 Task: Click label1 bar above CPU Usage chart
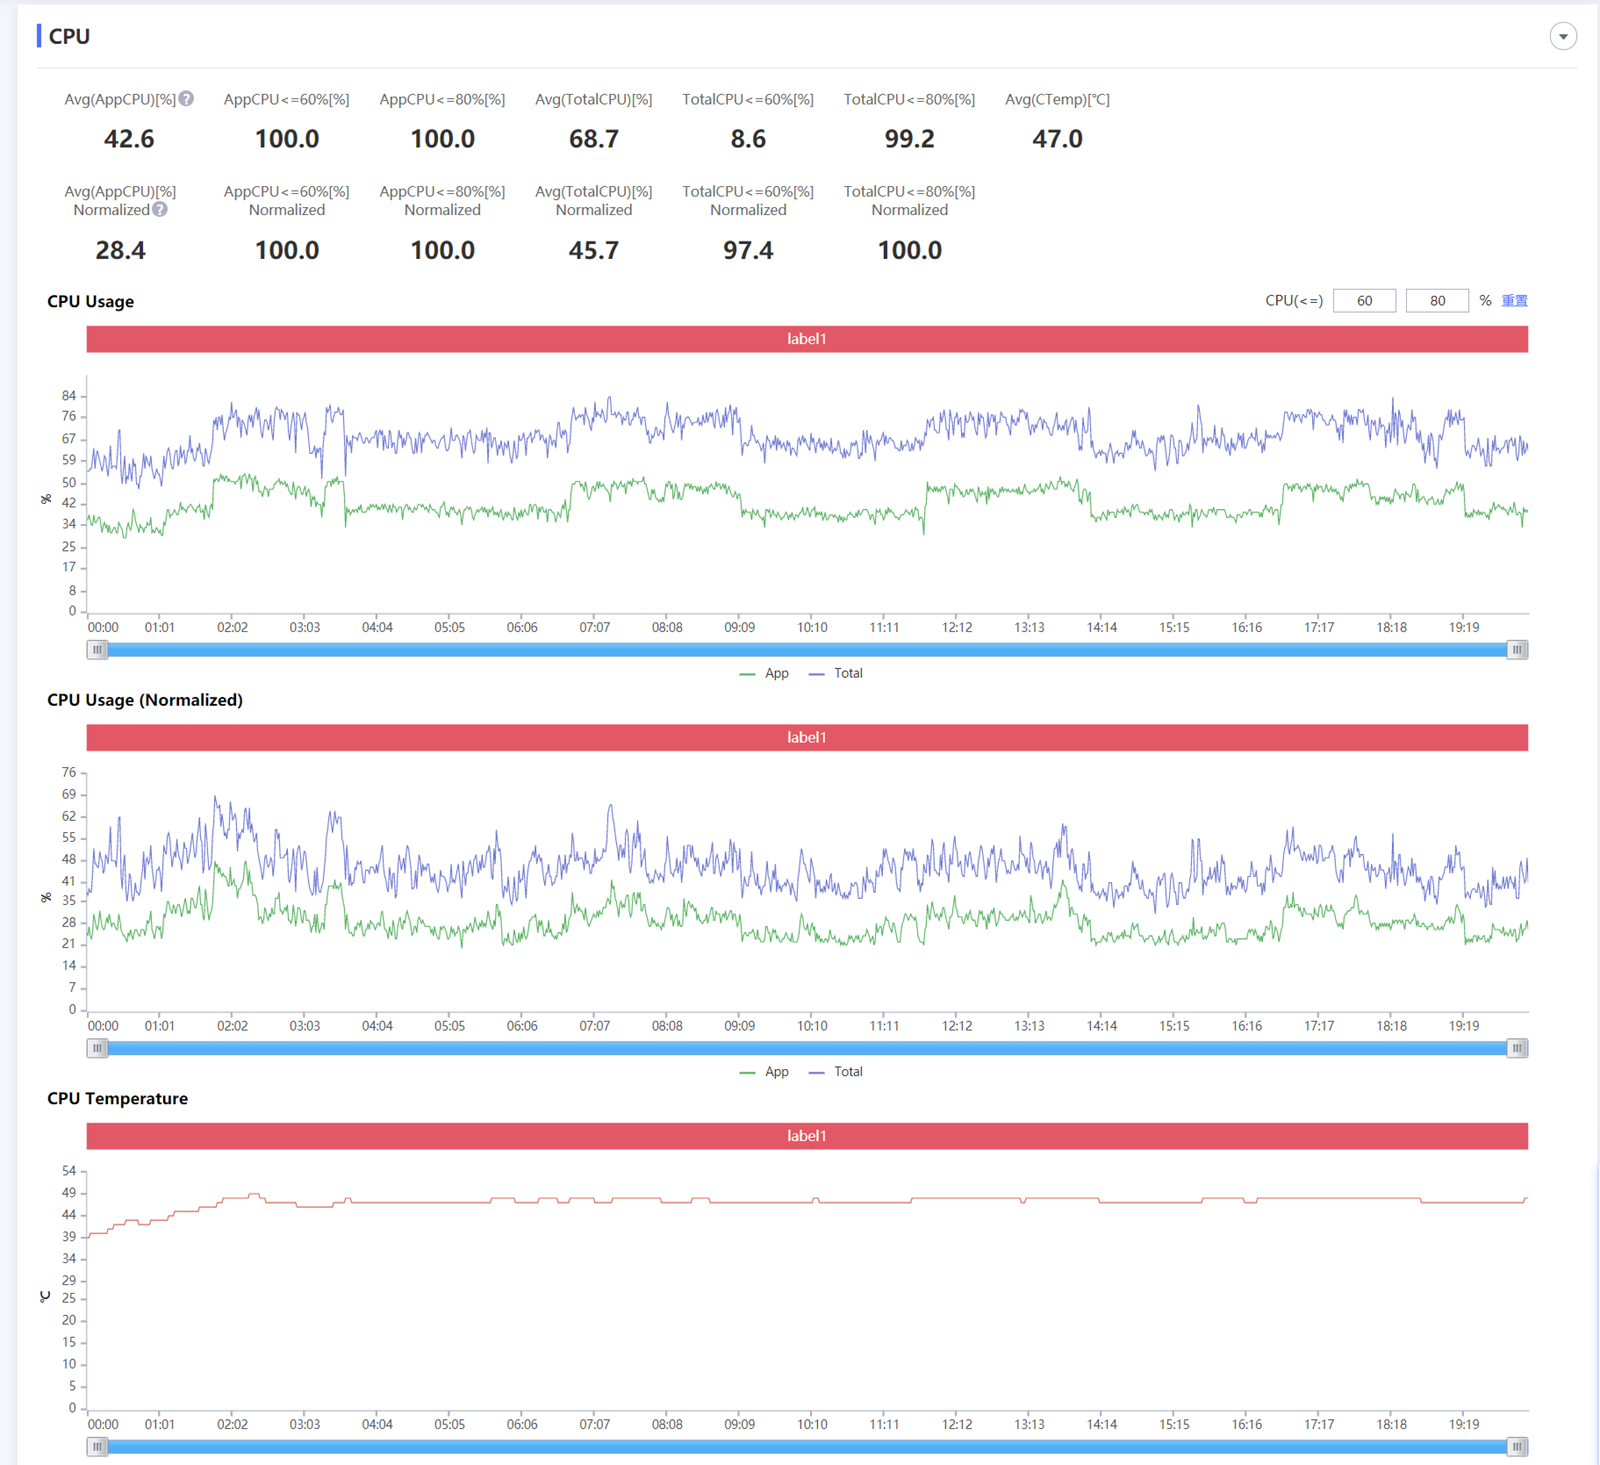coord(806,339)
